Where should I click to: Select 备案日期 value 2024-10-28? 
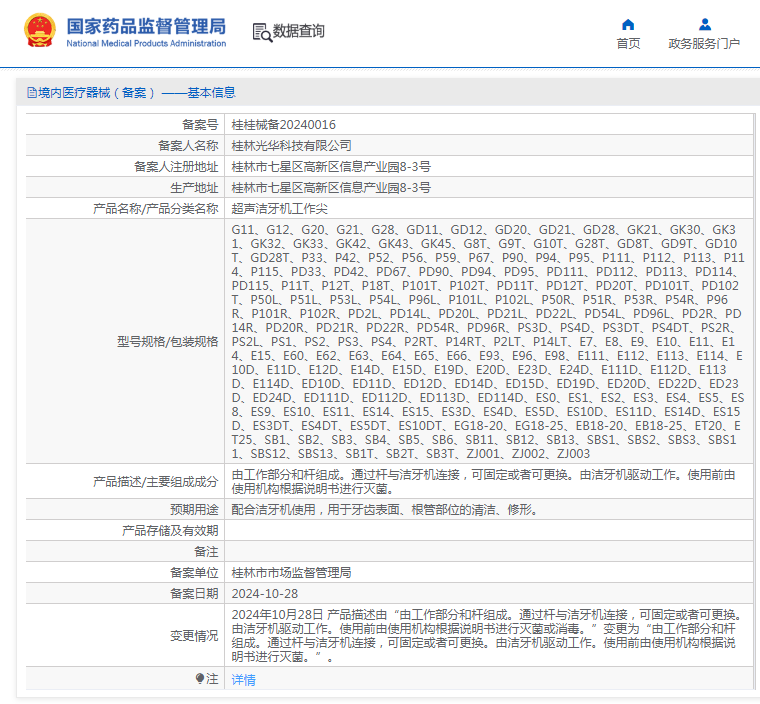[265, 593]
